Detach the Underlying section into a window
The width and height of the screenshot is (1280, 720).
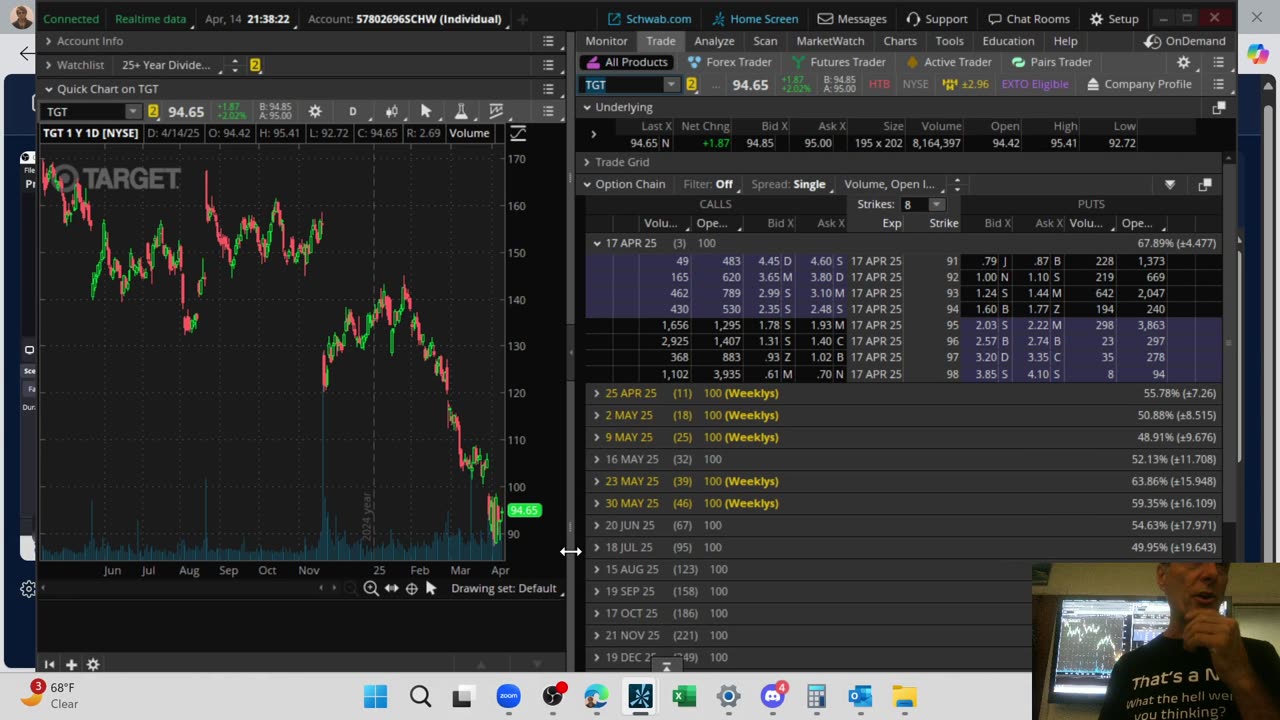1218,107
